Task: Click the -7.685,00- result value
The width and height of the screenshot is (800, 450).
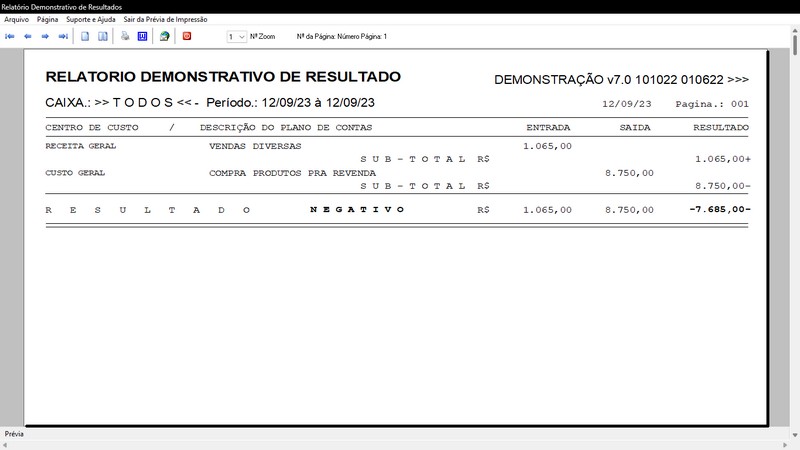Action: (719, 209)
